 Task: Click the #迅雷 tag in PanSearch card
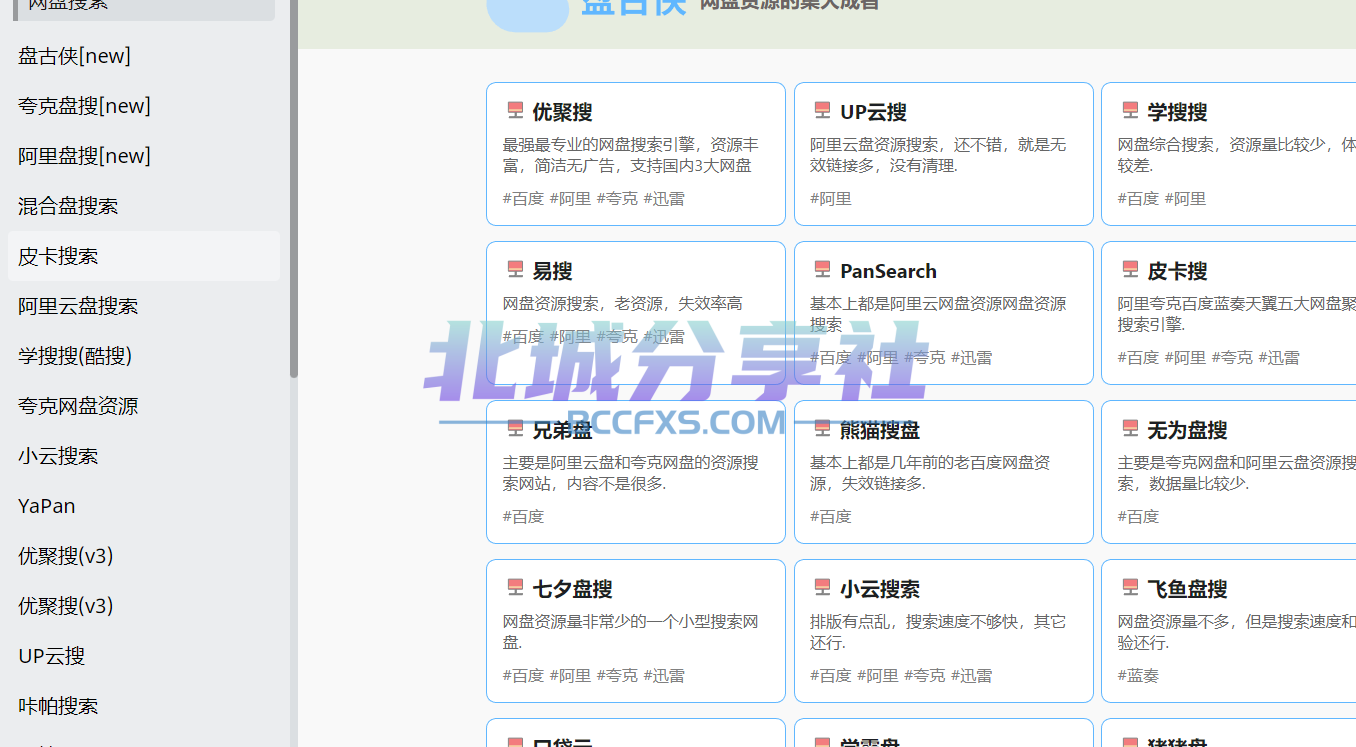pyautogui.click(x=971, y=357)
